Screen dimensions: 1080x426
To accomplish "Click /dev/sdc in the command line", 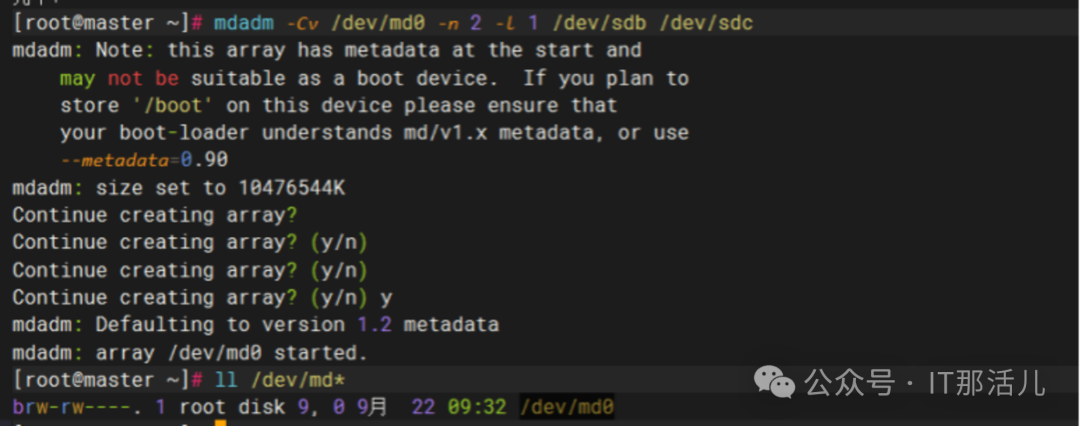I will pyautogui.click(x=706, y=23).
